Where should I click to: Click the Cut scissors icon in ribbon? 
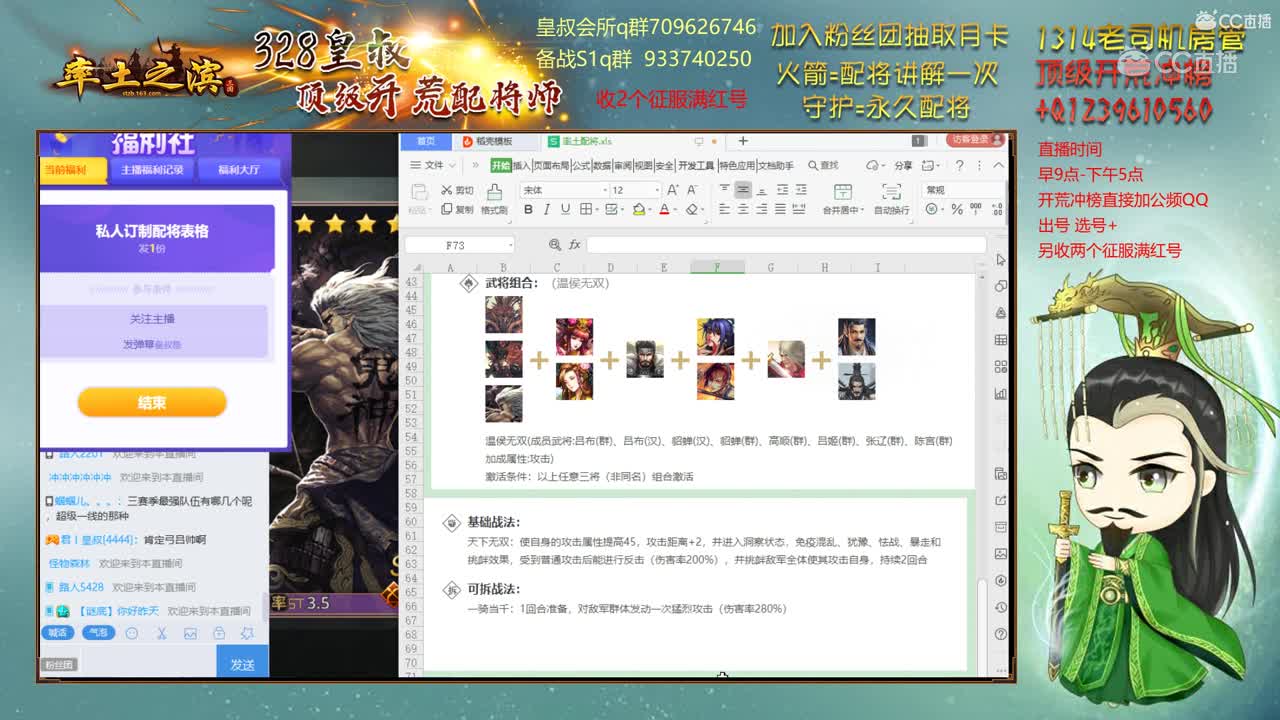tap(447, 190)
